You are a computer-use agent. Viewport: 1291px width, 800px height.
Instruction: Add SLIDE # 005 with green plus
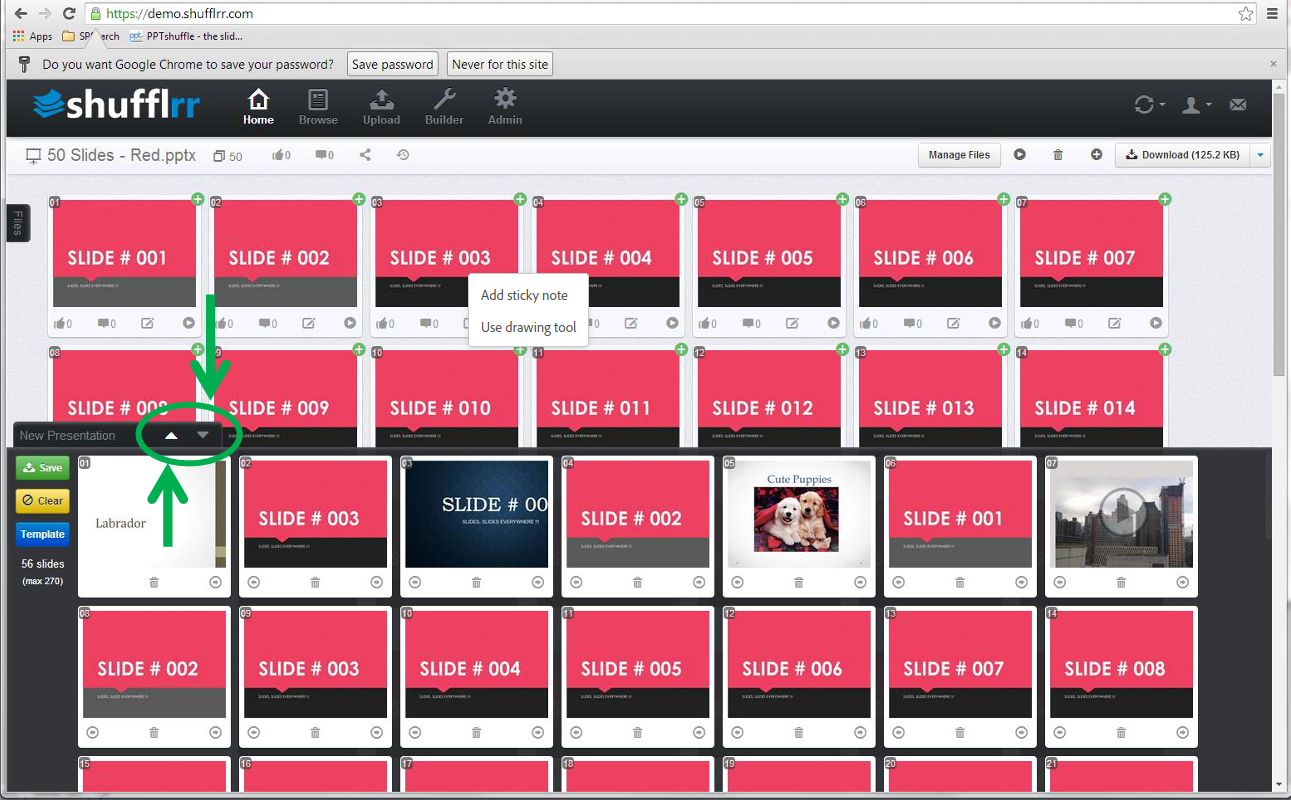pyautogui.click(x=842, y=199)
